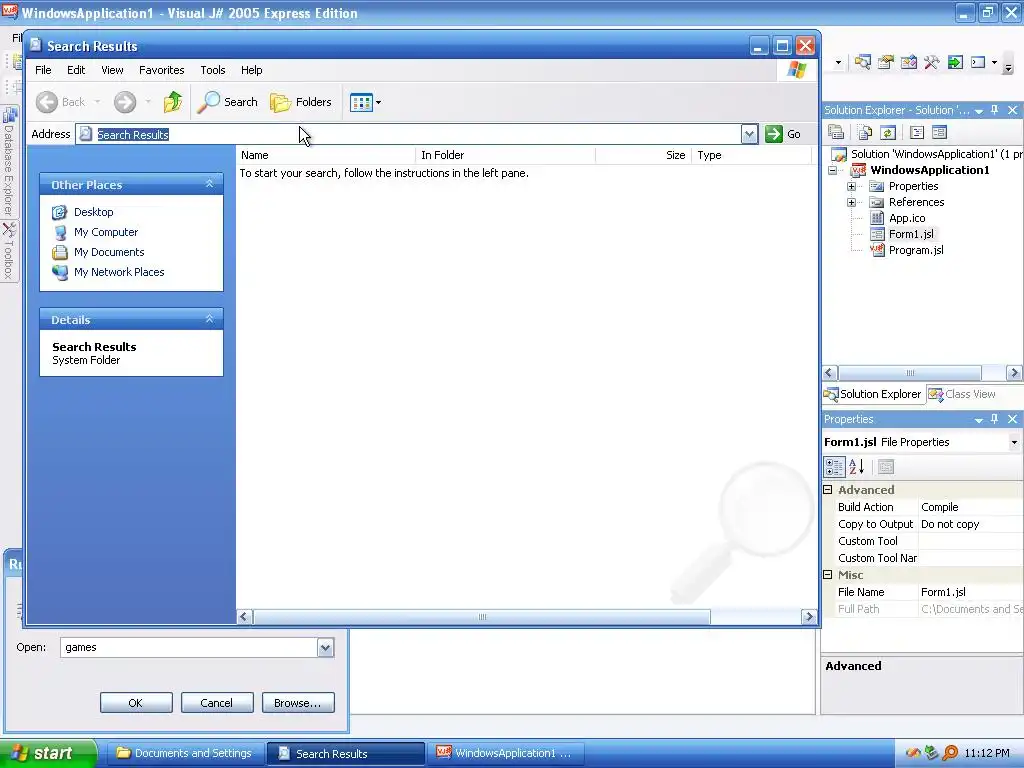Screen dimensions: 1024x768
Task: Pin the Solution Explorer panel with pushpin
Action: [x=995, y=110]
